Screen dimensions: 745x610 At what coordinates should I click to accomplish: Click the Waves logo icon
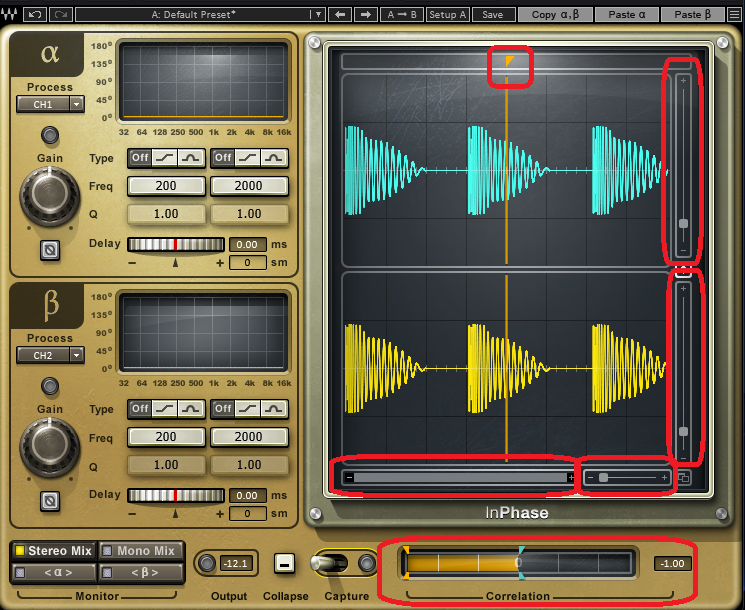click(10, 14)
